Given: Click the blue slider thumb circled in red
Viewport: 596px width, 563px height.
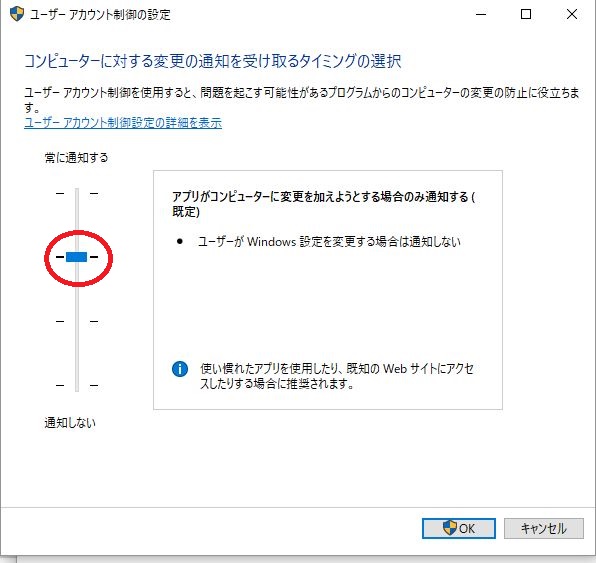Looking at the screenshot, I should (76, 257).
